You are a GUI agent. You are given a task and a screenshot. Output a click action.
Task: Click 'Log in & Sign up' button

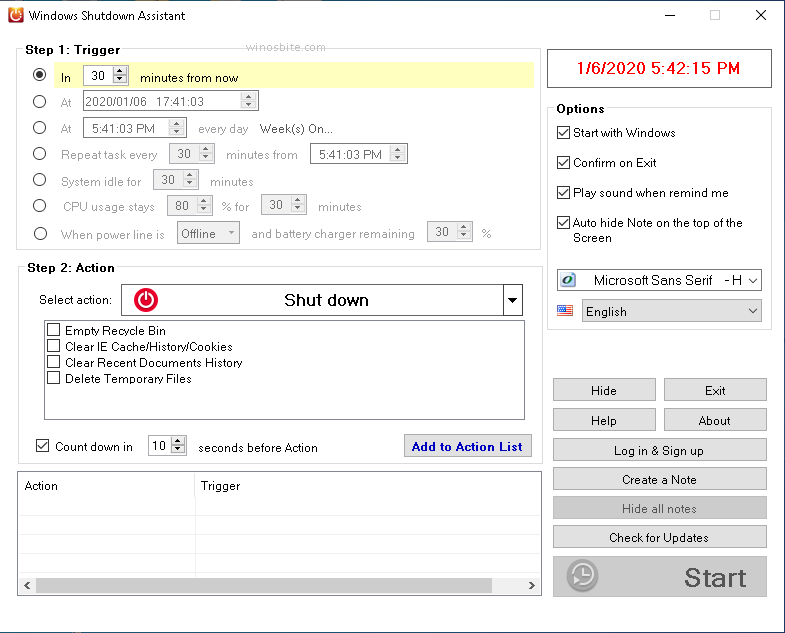(x=659, y=450)
